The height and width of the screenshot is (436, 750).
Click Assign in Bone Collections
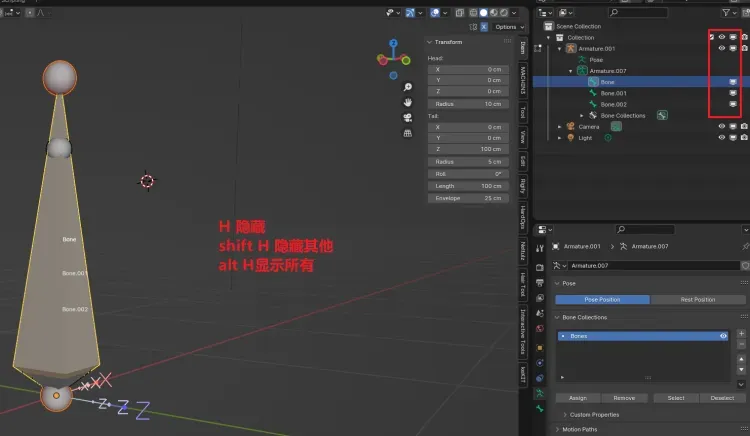tap(578, 398)
